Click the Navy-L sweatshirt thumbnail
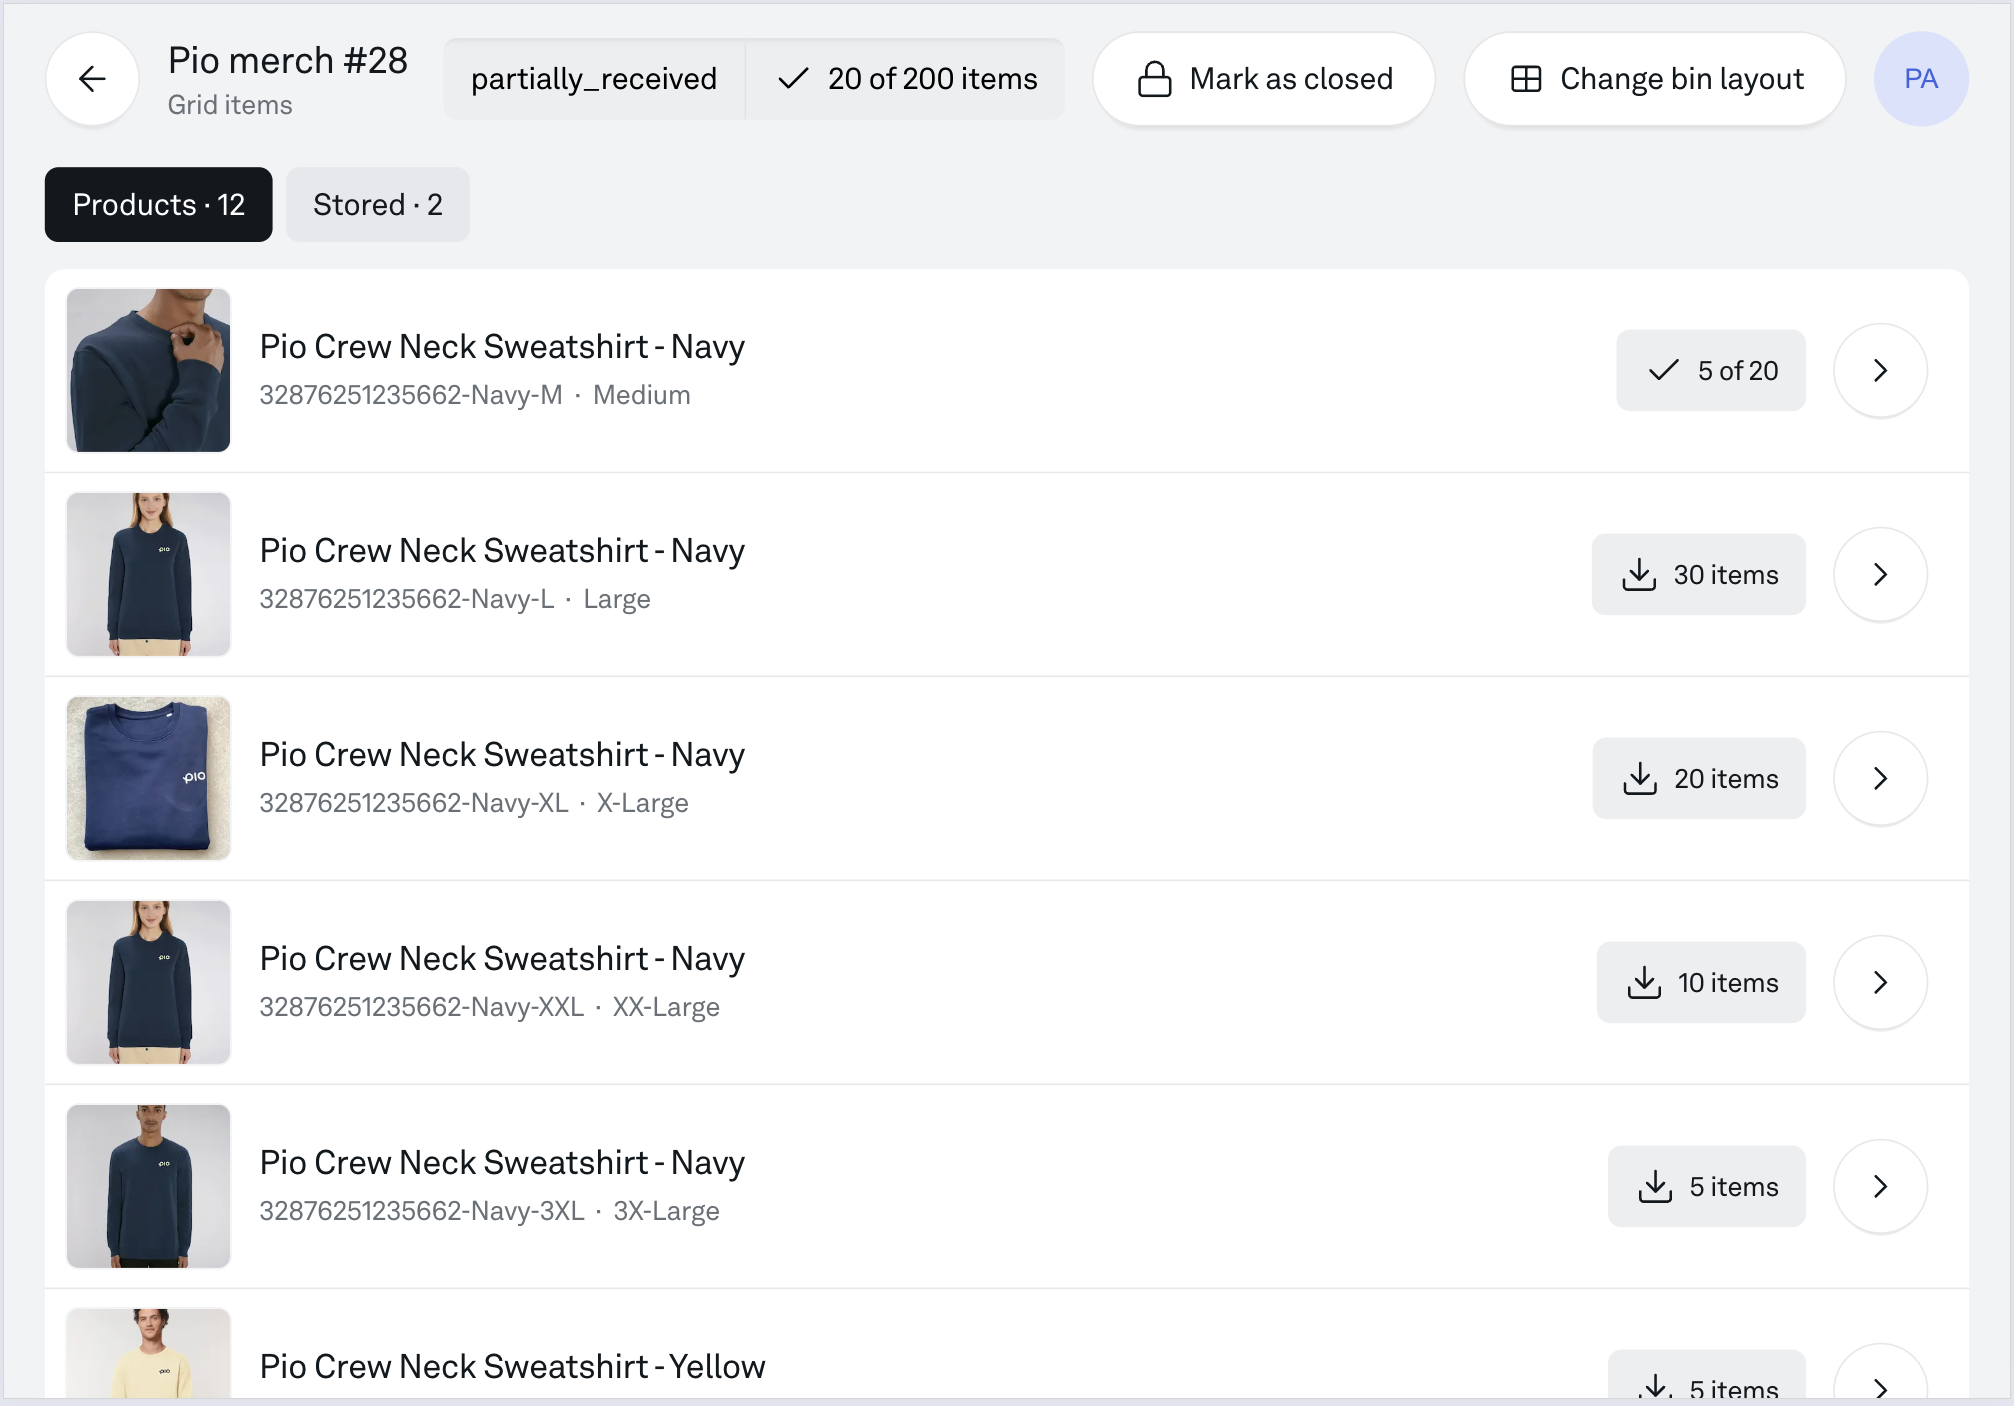Viewport: 2014px width, 1406px height. [x=148, y=575]
